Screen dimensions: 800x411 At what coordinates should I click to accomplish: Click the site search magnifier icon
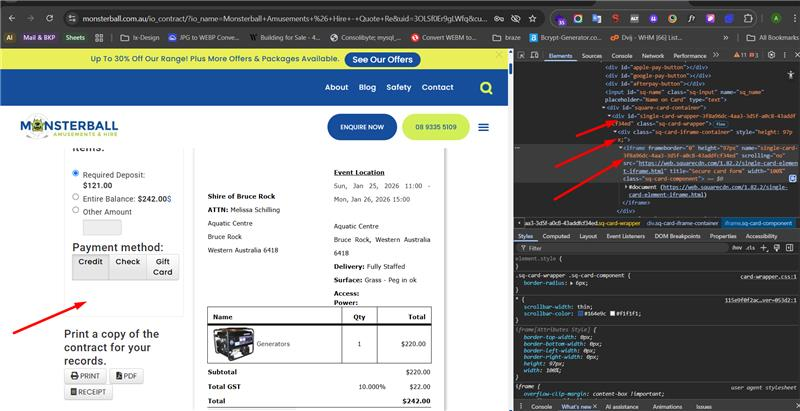(486, 88)
